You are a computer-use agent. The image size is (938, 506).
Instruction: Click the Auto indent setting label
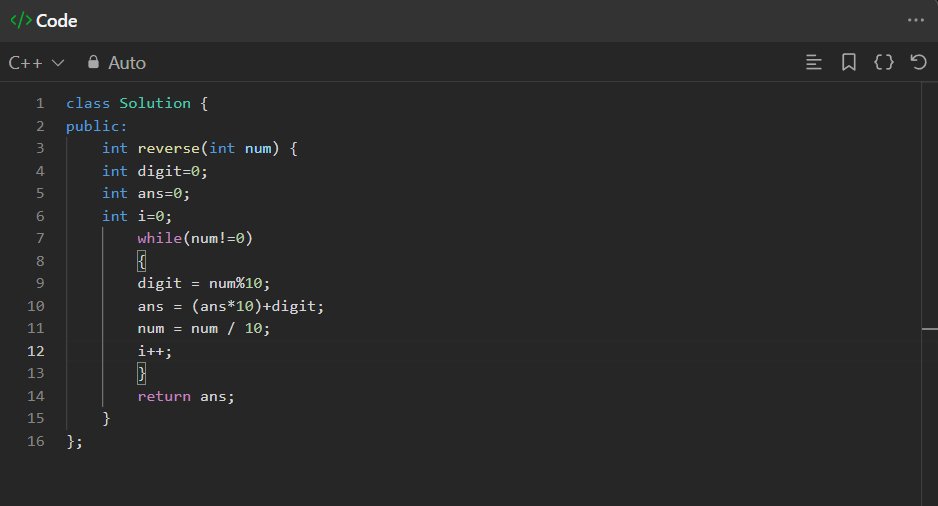127,63
